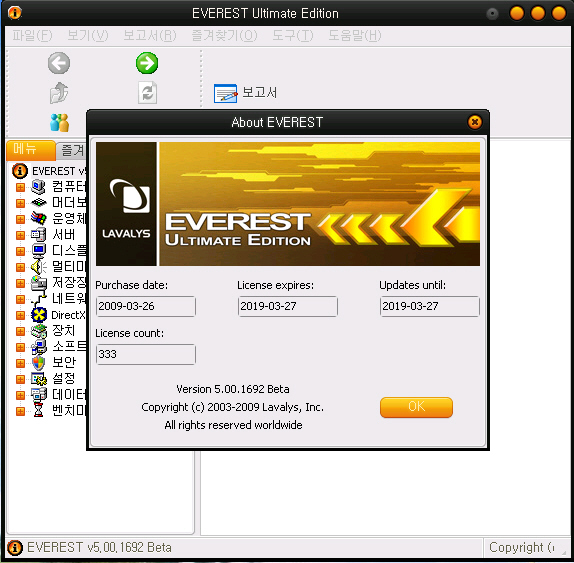Click the License count field
The height and width of the screenshot is (563, 574).
[146, 354]
